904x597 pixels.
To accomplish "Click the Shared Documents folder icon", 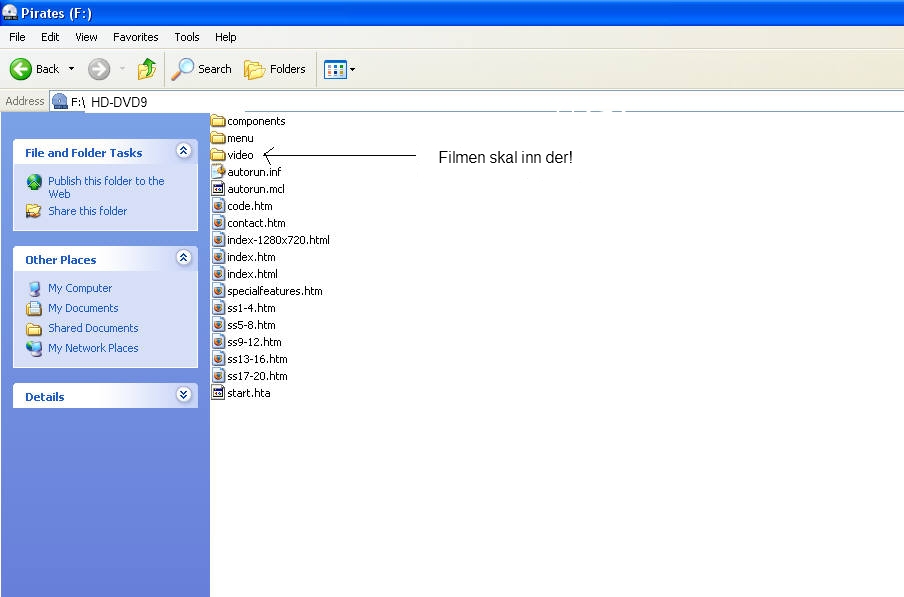I will coord(34,329).
